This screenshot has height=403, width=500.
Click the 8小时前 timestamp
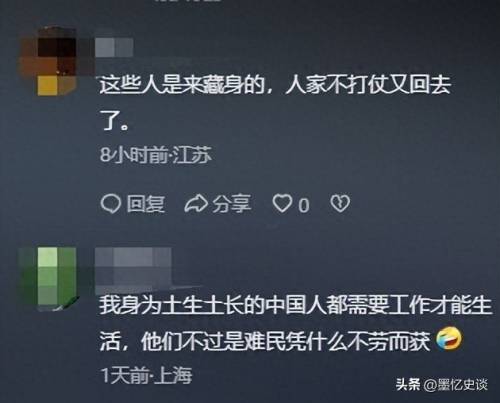[134, 155]
